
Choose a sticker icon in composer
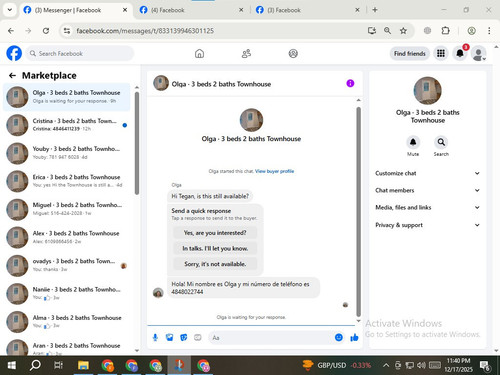pos(184,338)
